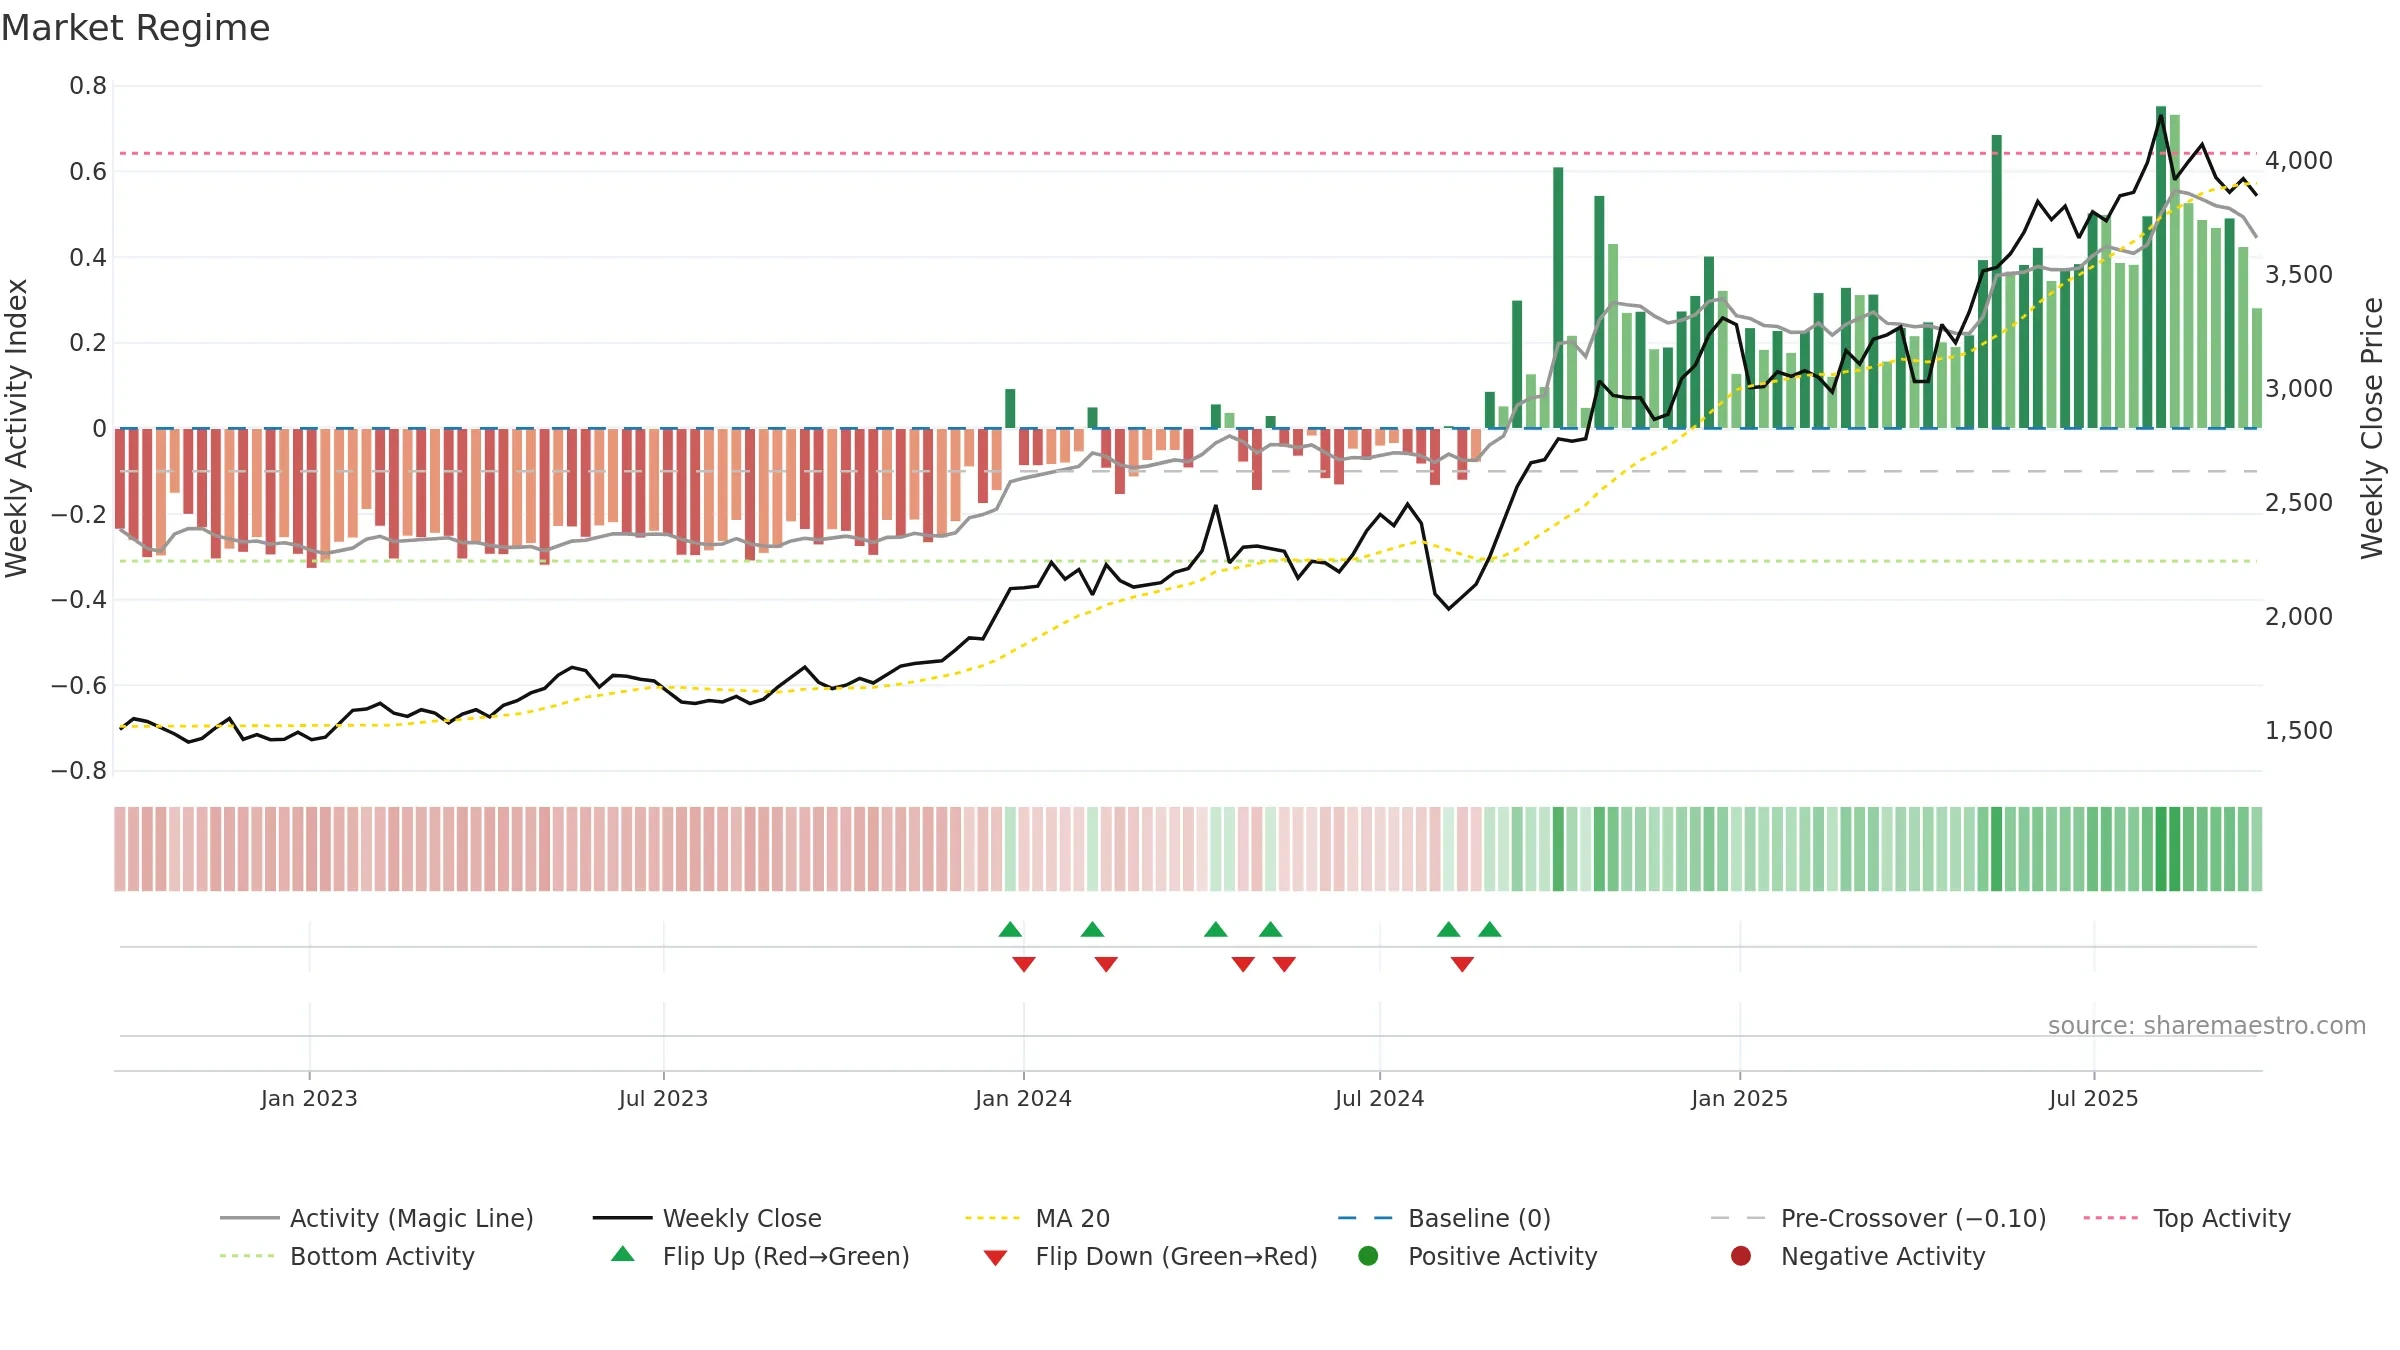Click the Jan 2025 axis label
Viewport: 2400px width, 1350px height.
[1739, 1099]
